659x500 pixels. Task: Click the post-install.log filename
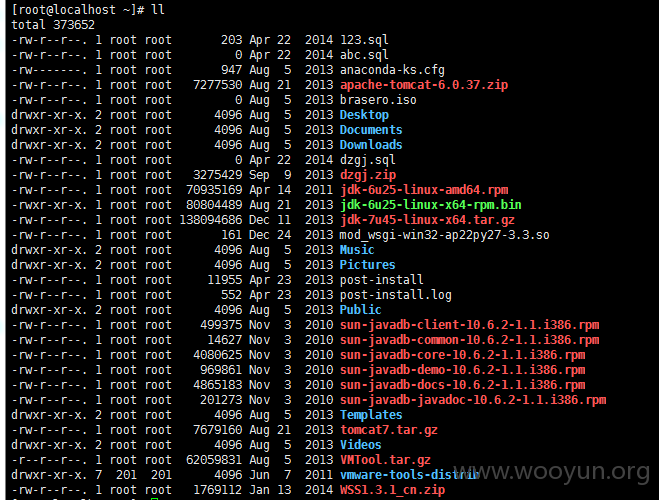(x=395, y=295)
